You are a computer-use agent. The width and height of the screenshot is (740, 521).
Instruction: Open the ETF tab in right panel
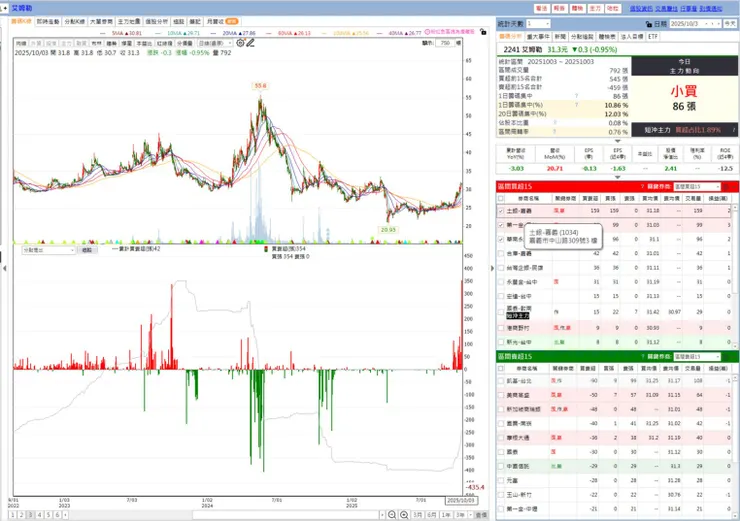[653, 37]
